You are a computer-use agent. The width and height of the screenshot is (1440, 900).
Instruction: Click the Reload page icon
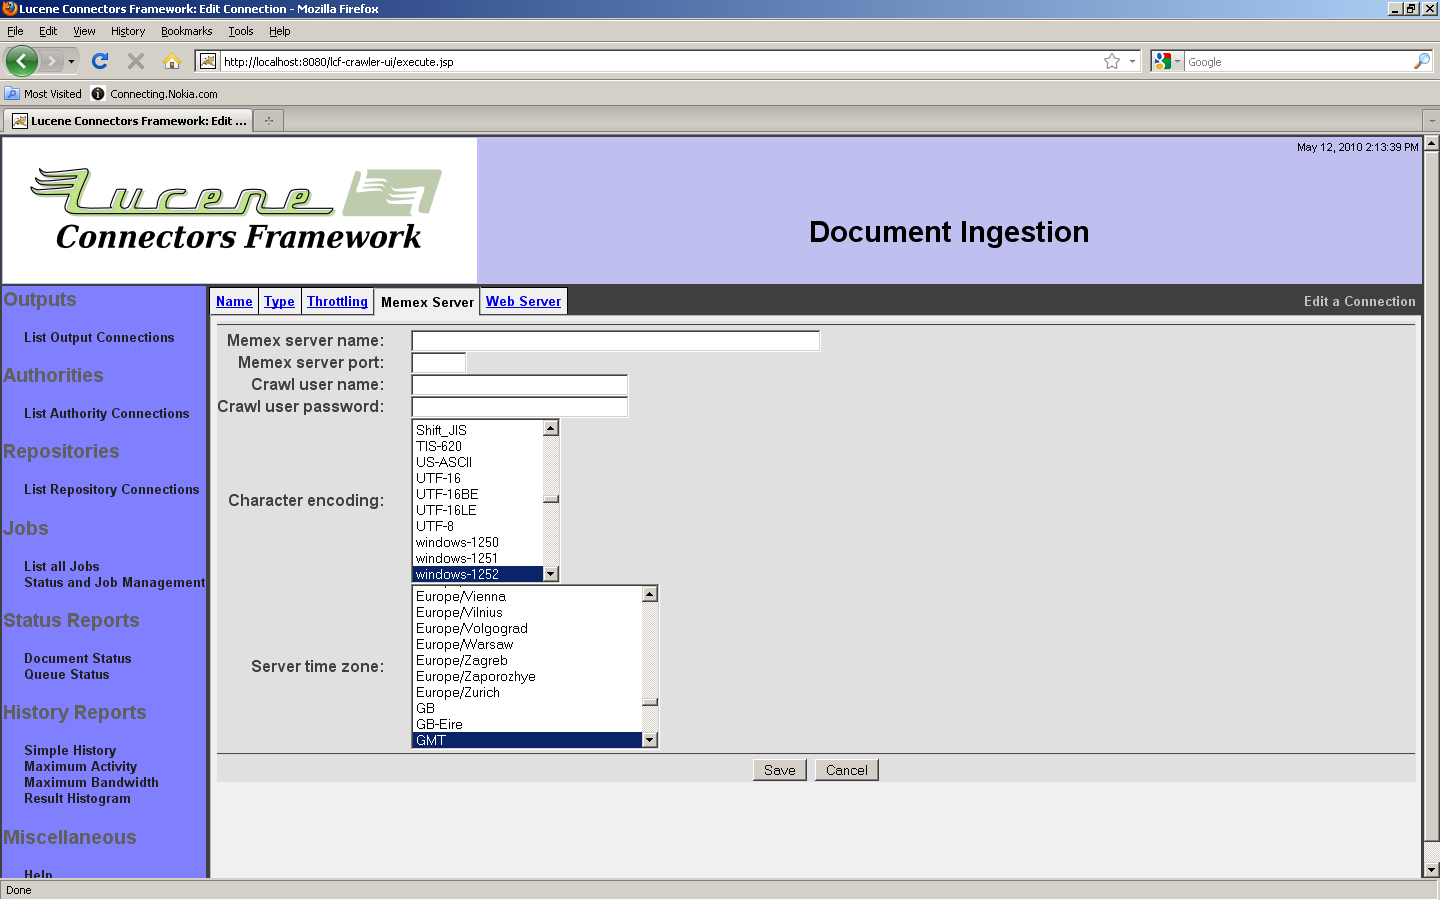100,61
